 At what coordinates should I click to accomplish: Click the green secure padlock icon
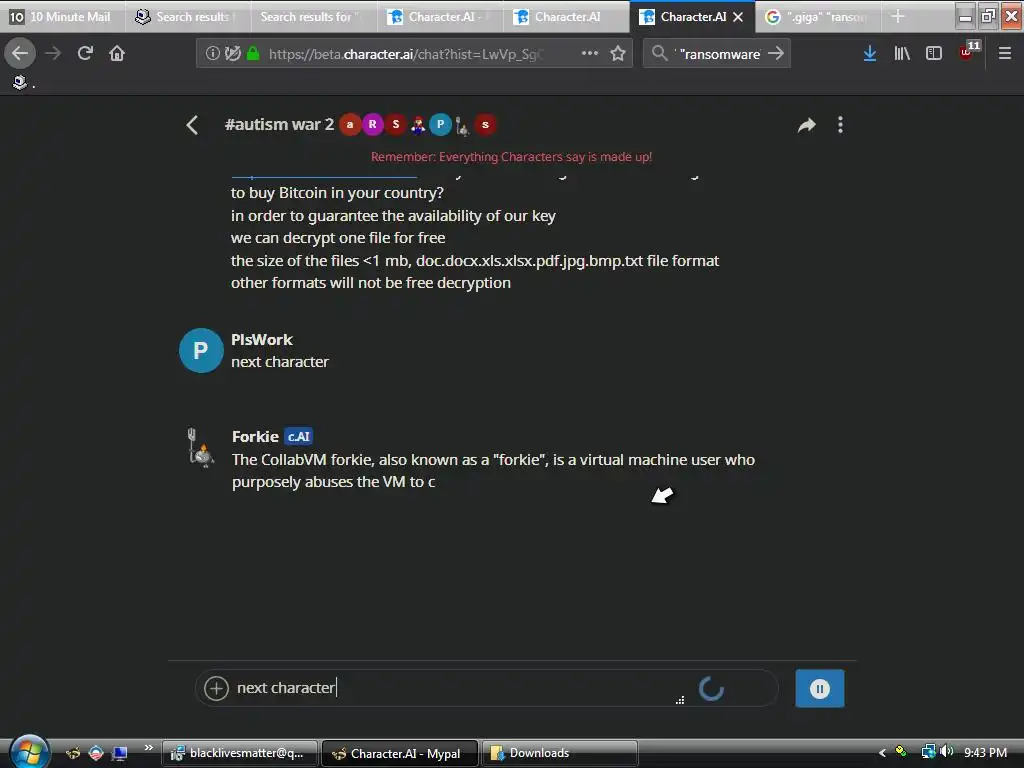(x=253, y=54)
